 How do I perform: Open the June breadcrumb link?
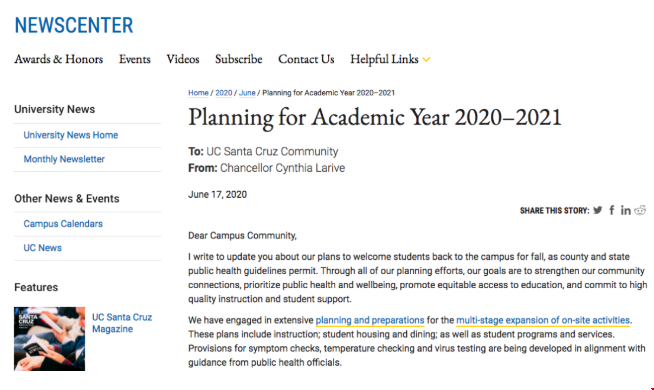click(x=247, y=93)
